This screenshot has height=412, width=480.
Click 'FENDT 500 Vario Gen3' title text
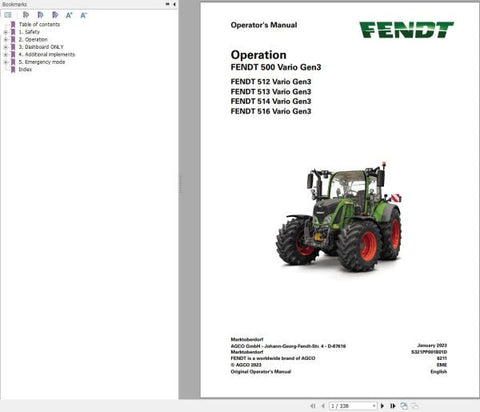coord(276,67)
